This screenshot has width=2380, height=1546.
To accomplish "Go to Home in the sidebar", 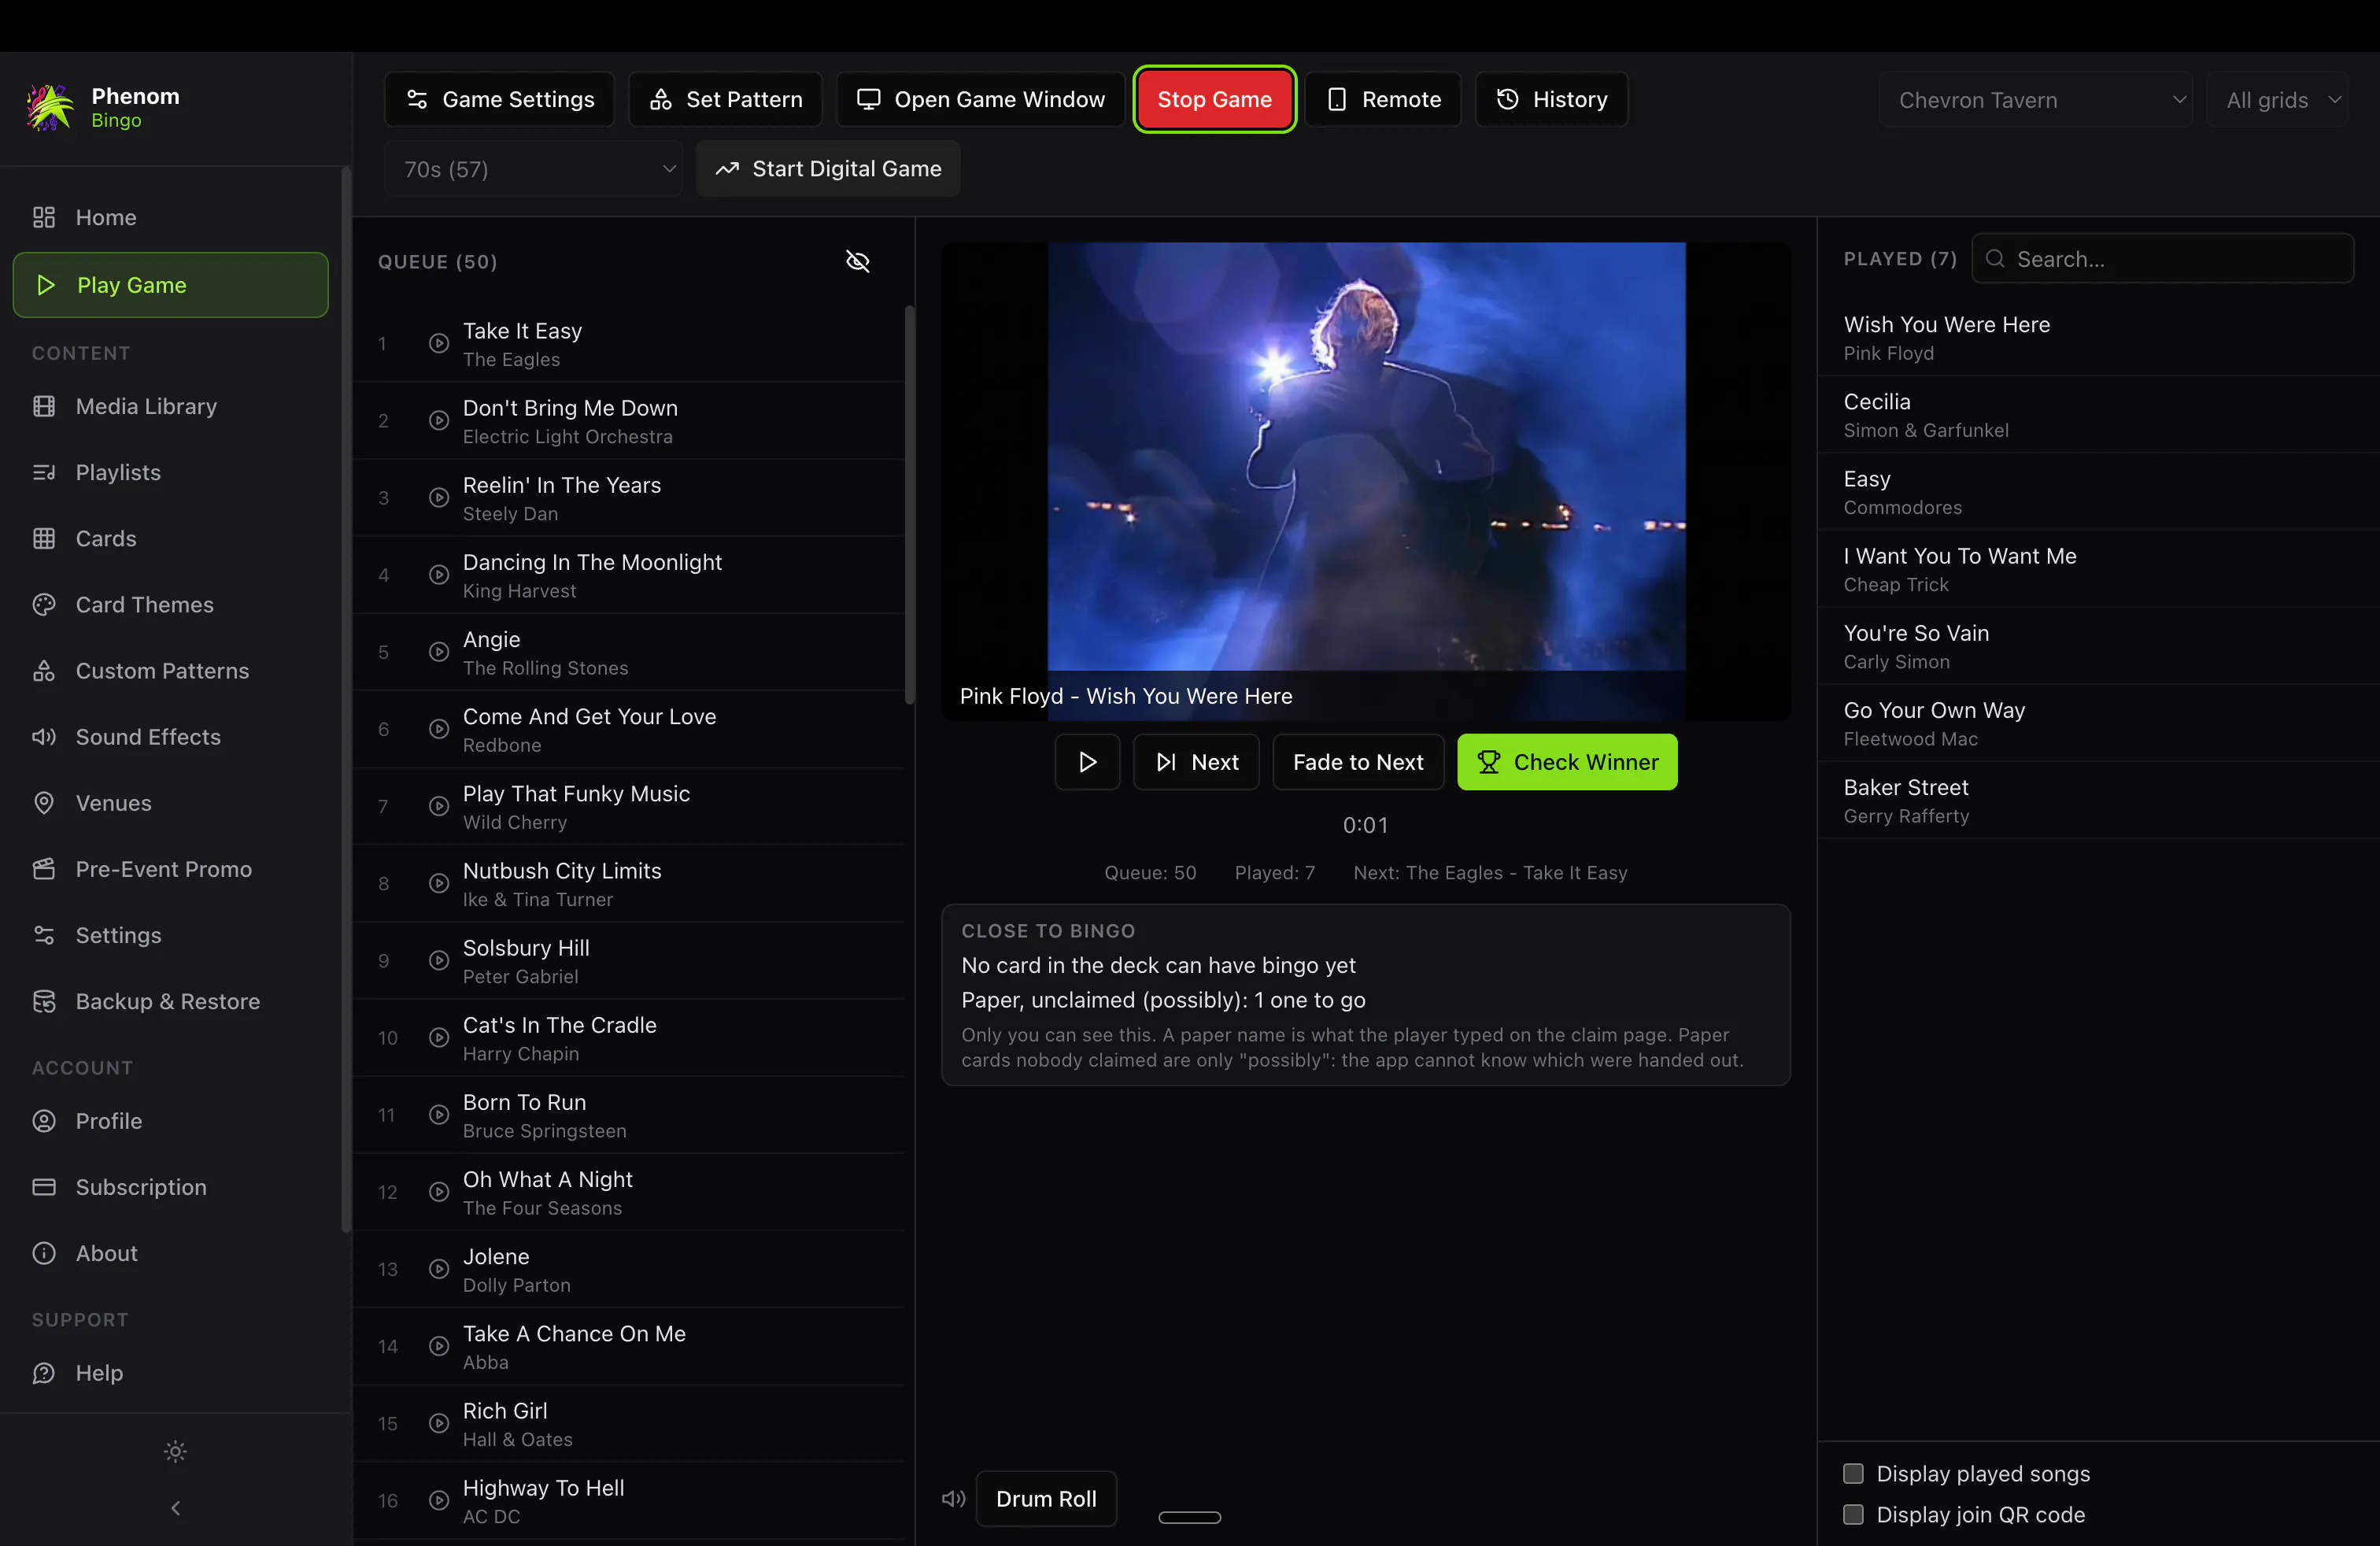I will tap(170, 217).
